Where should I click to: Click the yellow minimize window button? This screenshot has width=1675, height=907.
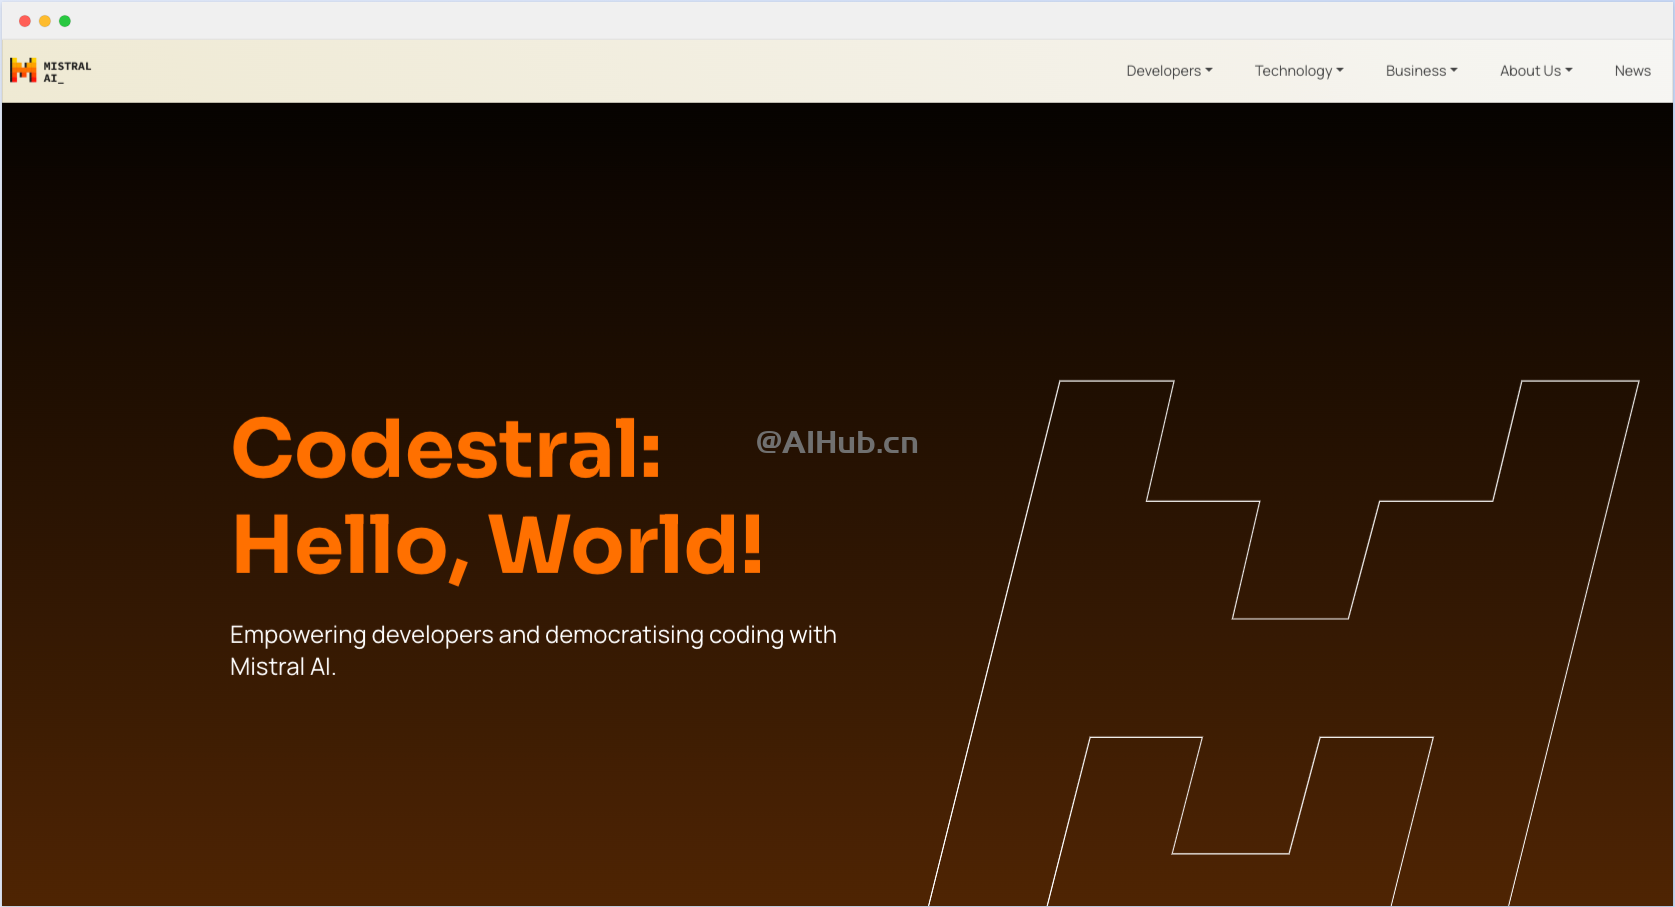[45, 21]
